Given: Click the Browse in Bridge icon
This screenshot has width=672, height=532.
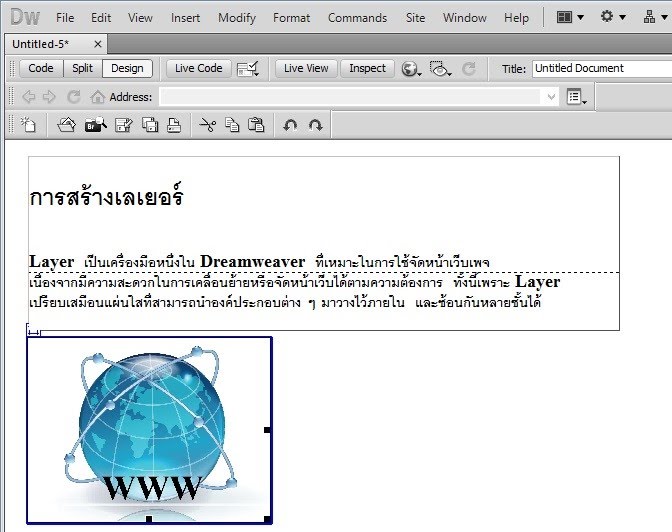Looking at the screenshot, I should 96,125.
